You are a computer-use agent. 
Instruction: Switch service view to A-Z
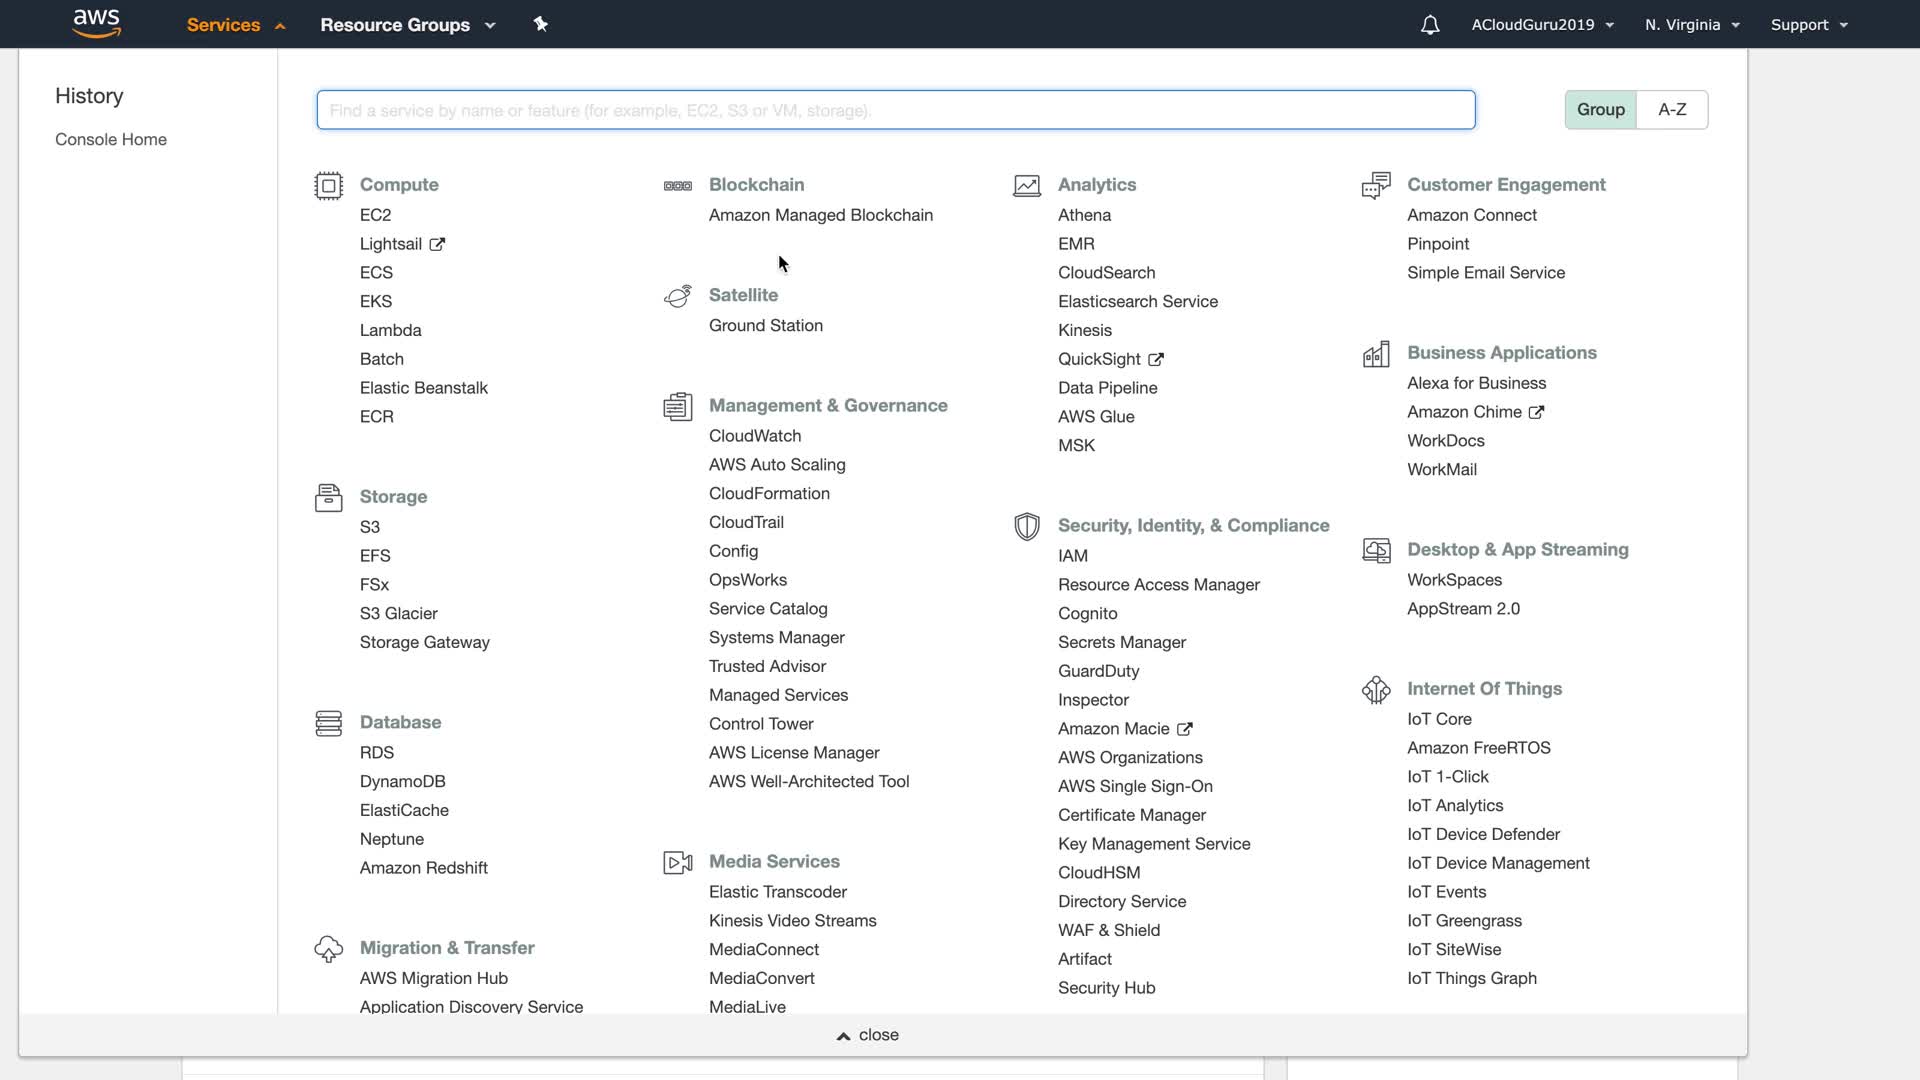tap(1672, 110)
